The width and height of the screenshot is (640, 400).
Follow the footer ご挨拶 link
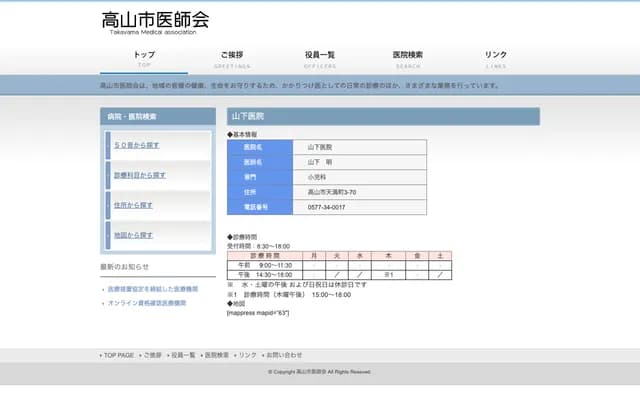tap(151, 355)
